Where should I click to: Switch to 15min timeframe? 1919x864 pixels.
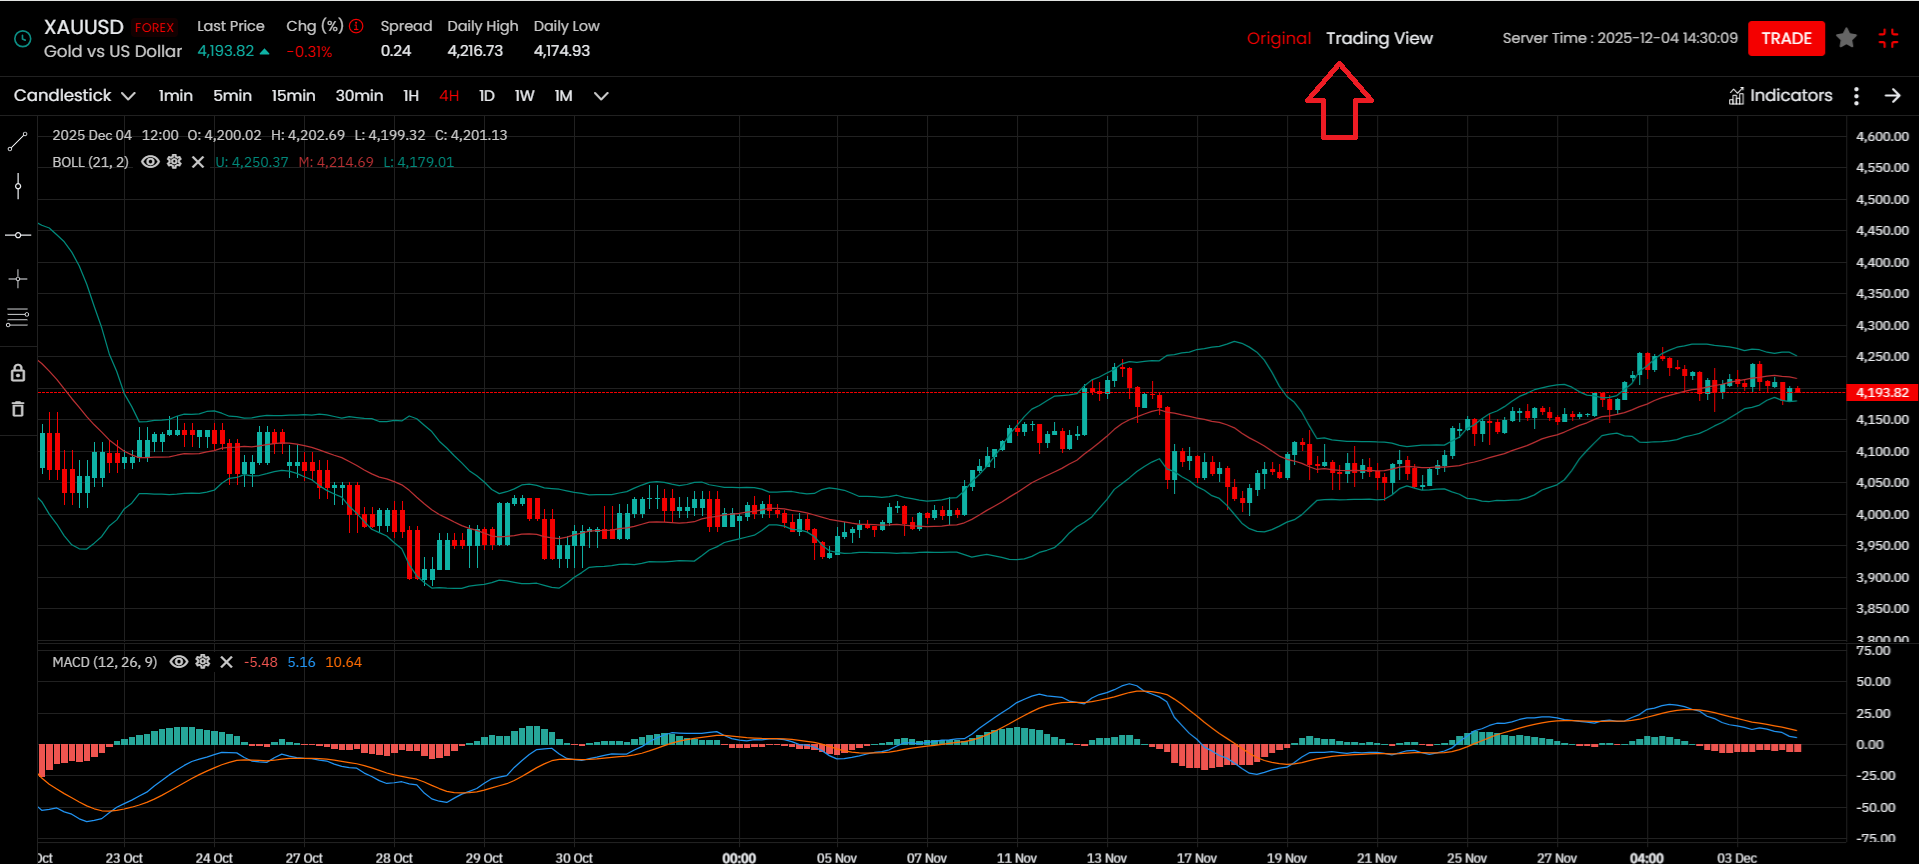point(293,96)
